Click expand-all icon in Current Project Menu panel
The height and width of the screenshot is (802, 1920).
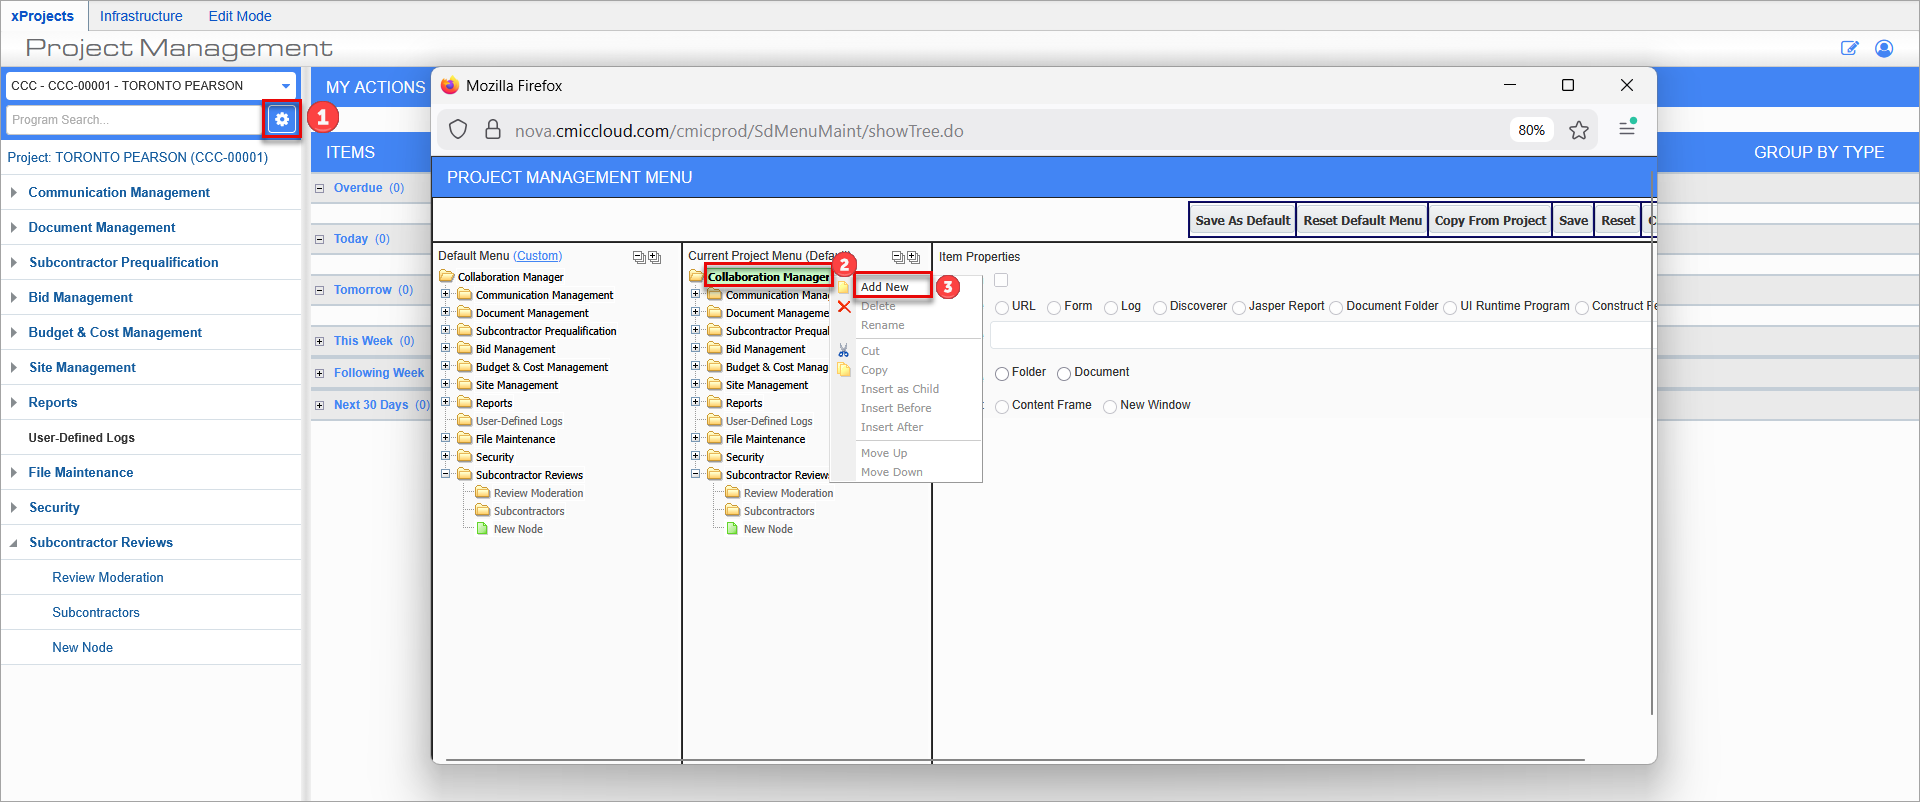[x=913, y=257]
